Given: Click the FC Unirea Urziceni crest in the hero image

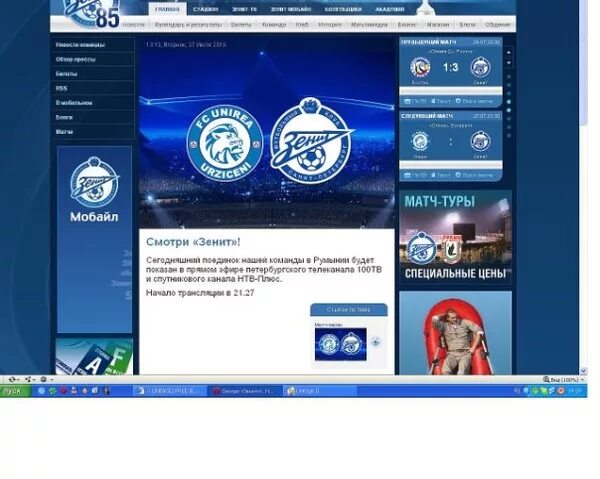Looking at the screenshot, I should point(225,142).
